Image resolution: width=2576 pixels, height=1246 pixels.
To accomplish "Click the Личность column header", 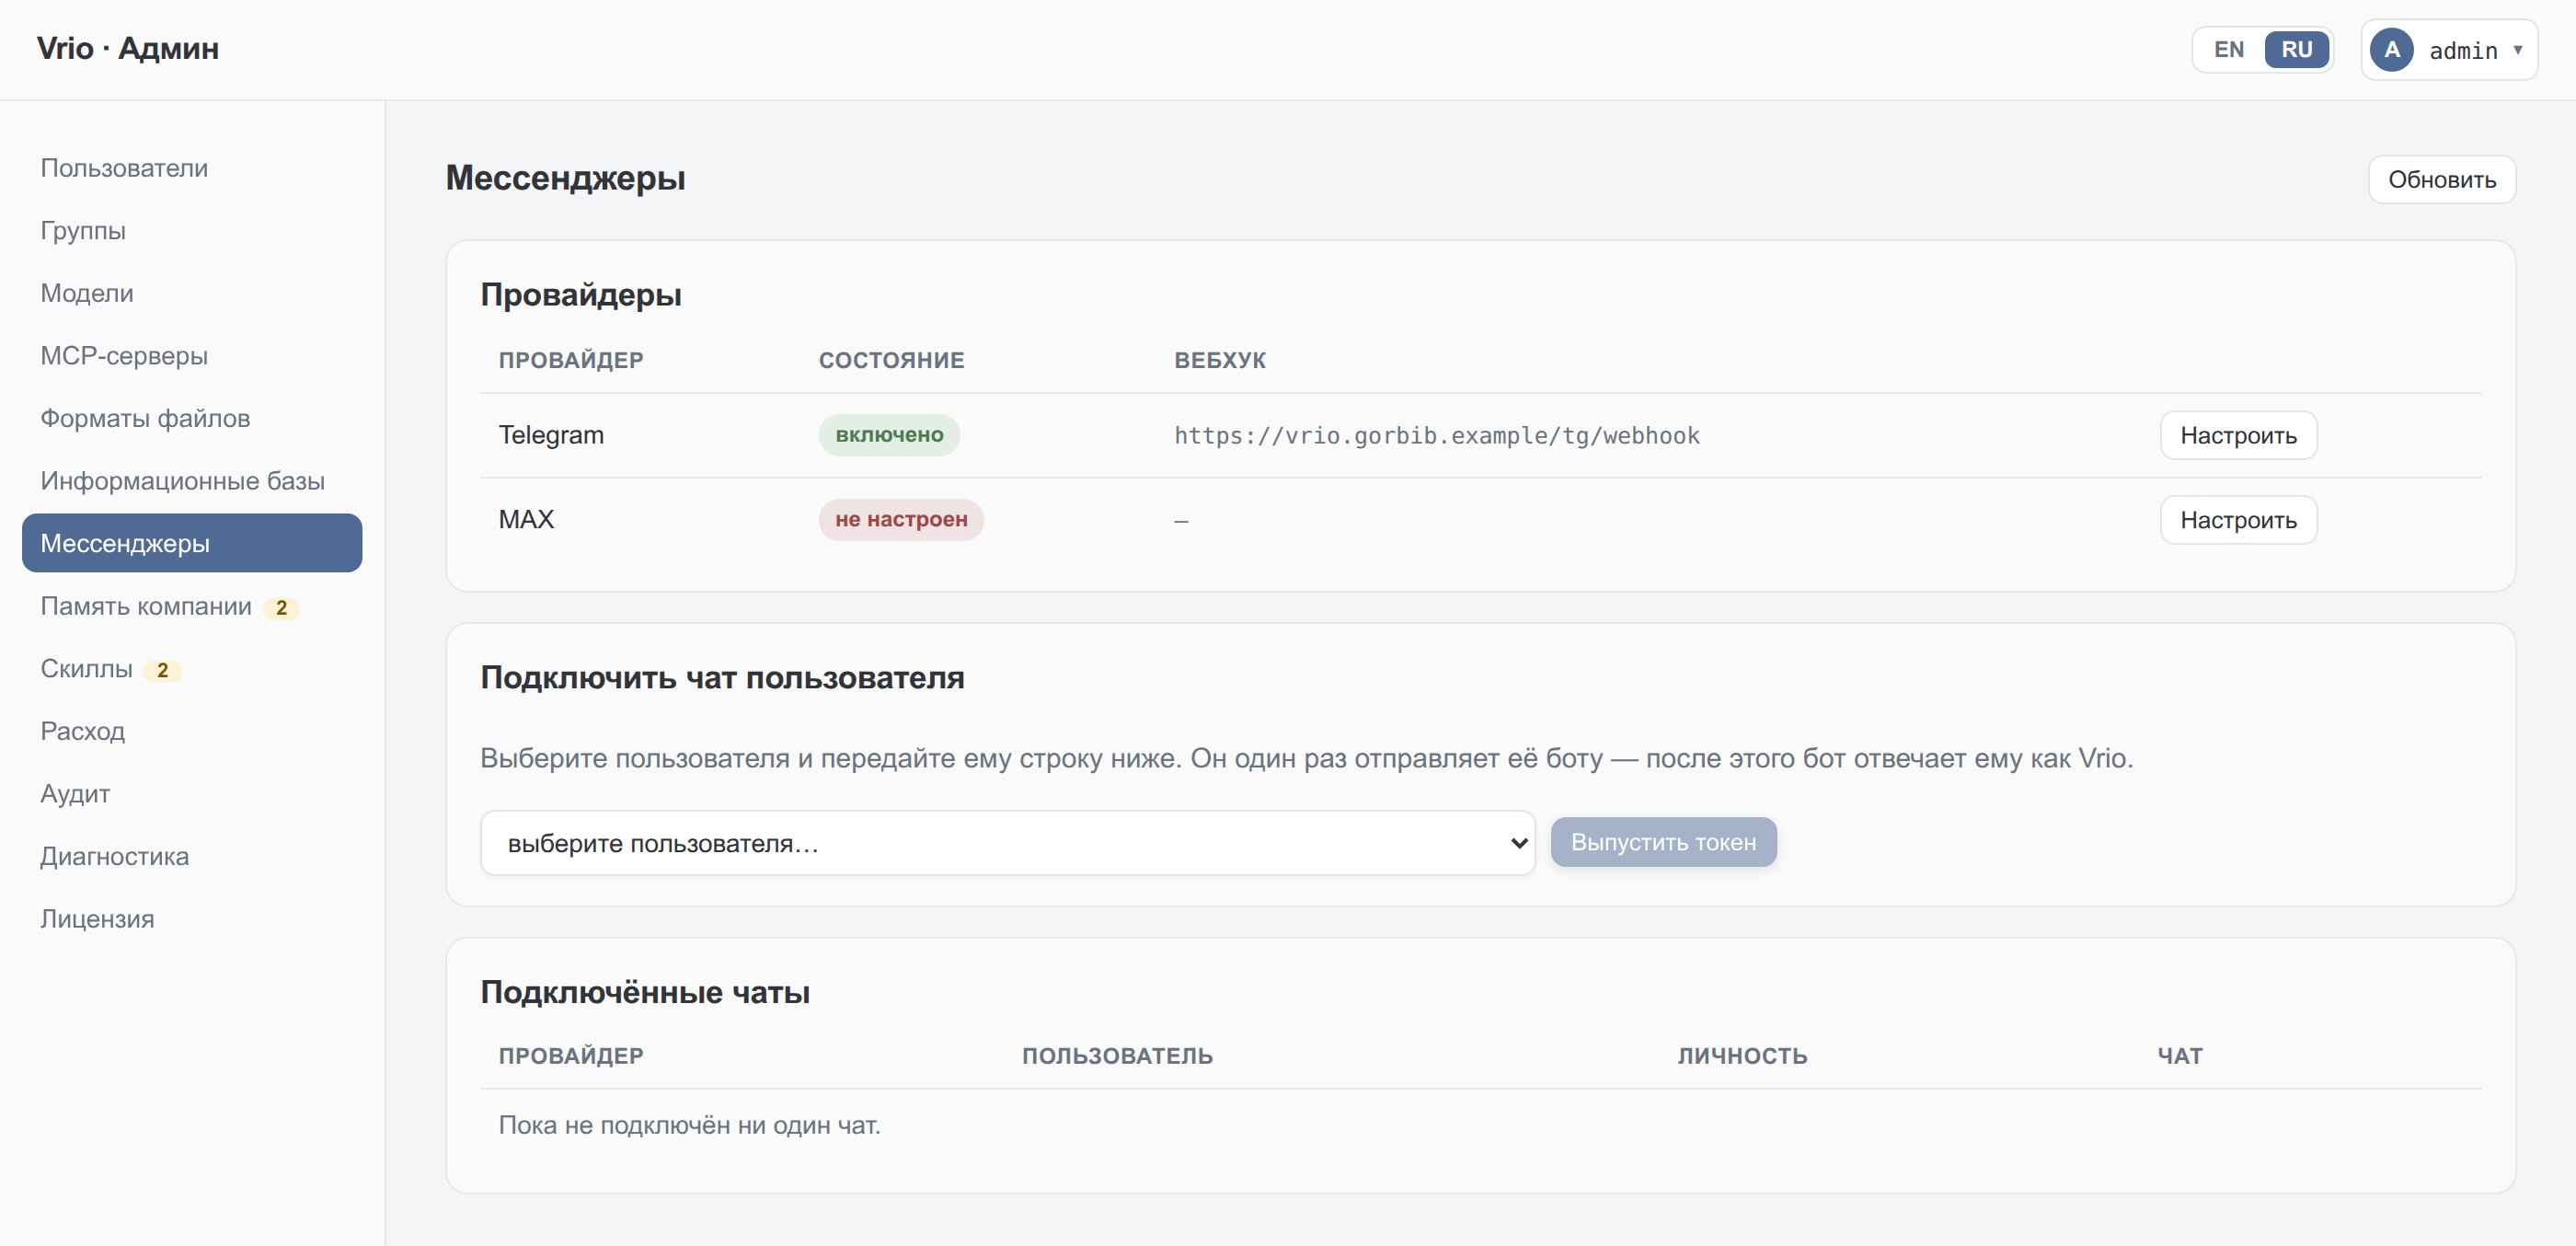I will tap(1742, 1056).
